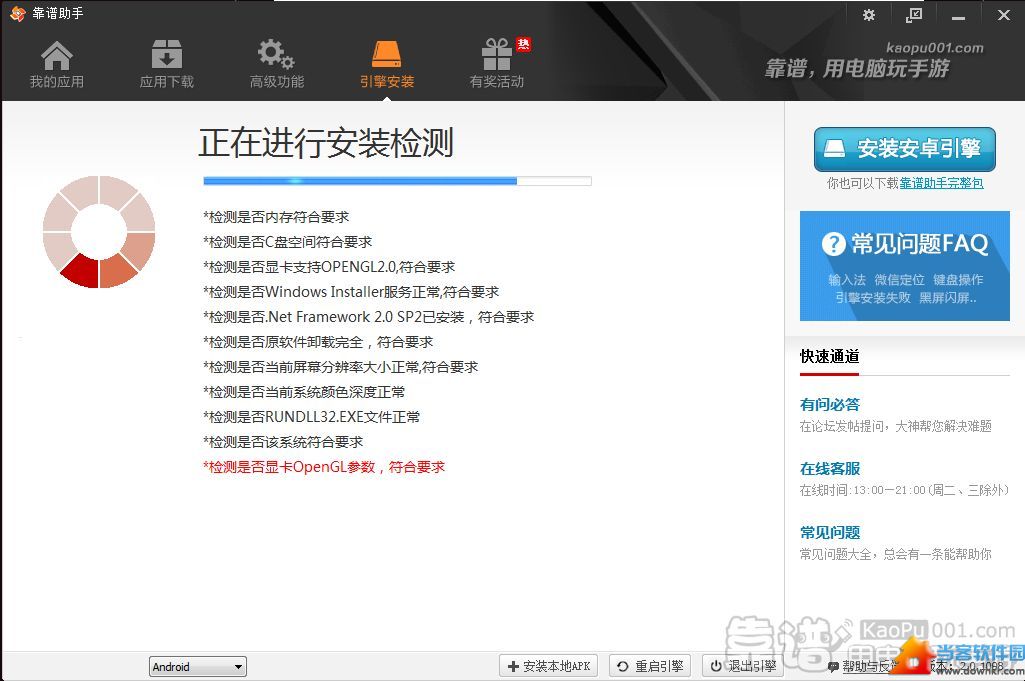Click the 退出引擎 button
The width and height of the screenshot is (1025, 681).
[742, 666]
